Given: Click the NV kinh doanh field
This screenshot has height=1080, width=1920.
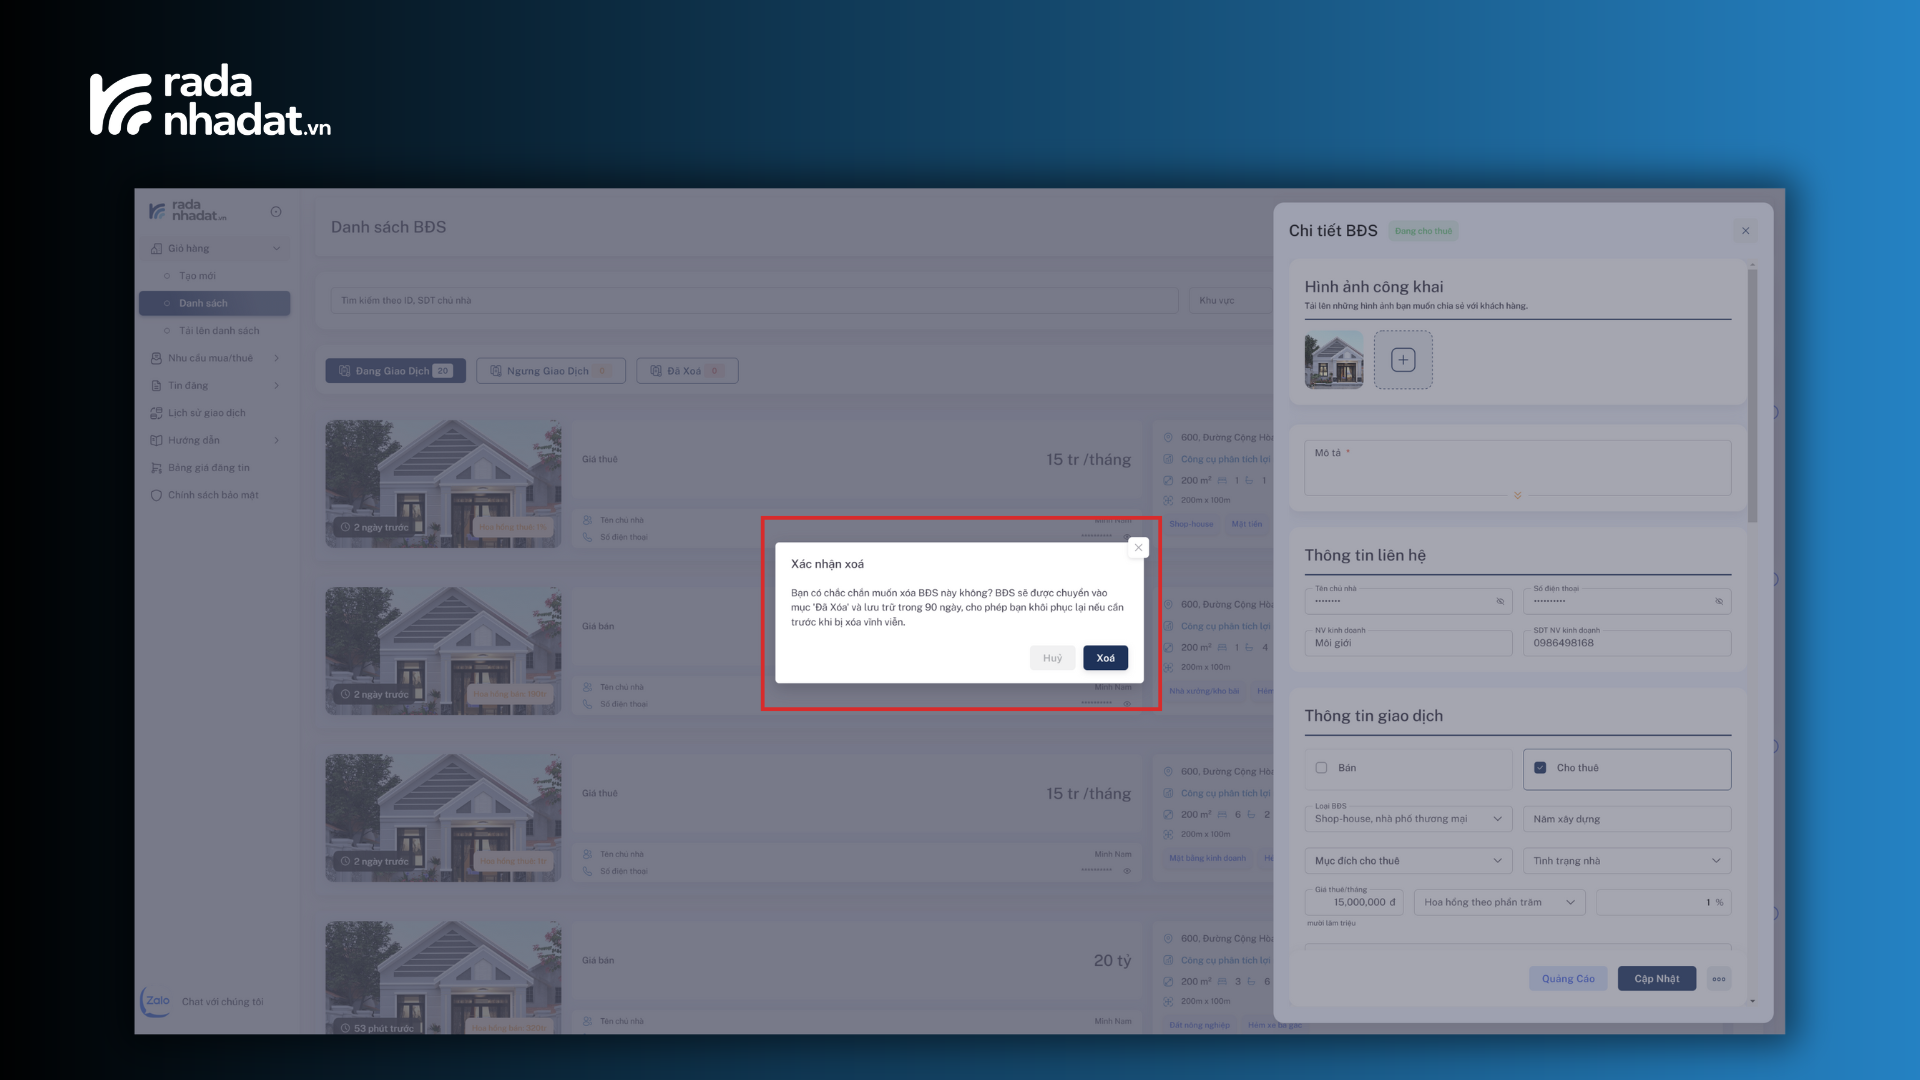Looking at the screenshot, I should tap(1408, 643).
